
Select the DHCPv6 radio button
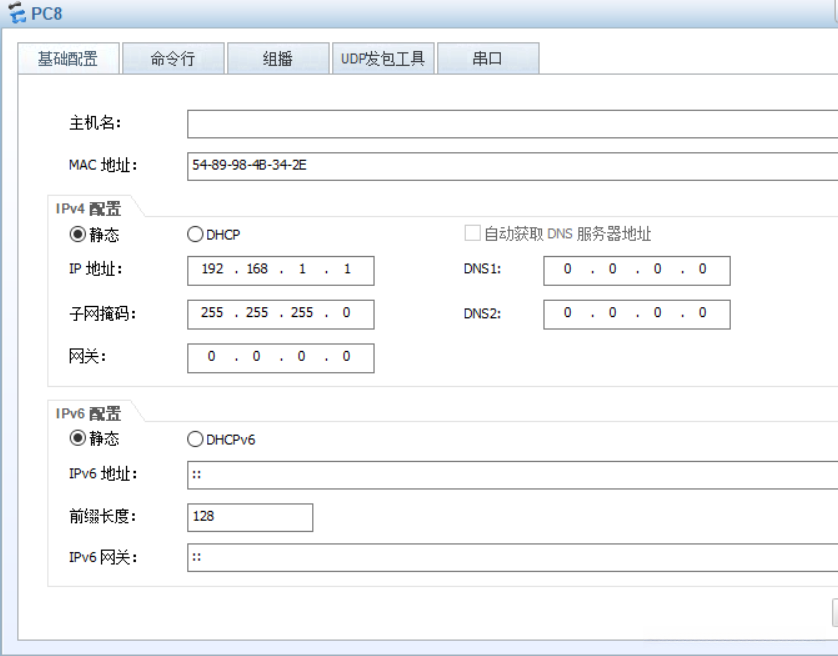coord(195,439)
